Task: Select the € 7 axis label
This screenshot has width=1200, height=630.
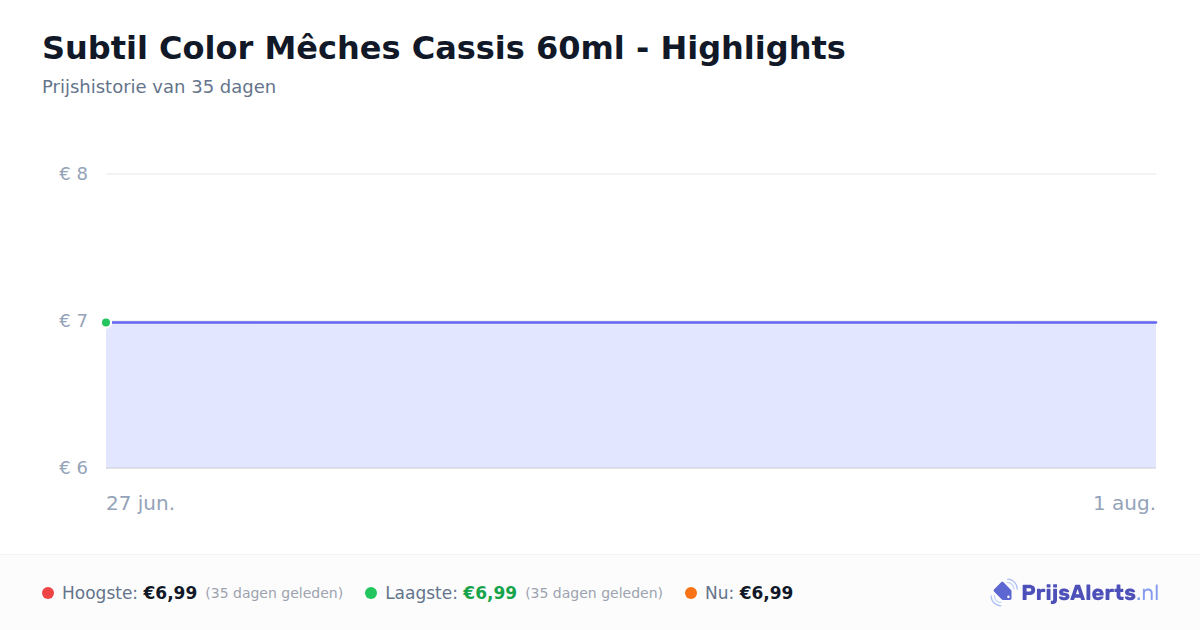Action: [x=74, y=321]
